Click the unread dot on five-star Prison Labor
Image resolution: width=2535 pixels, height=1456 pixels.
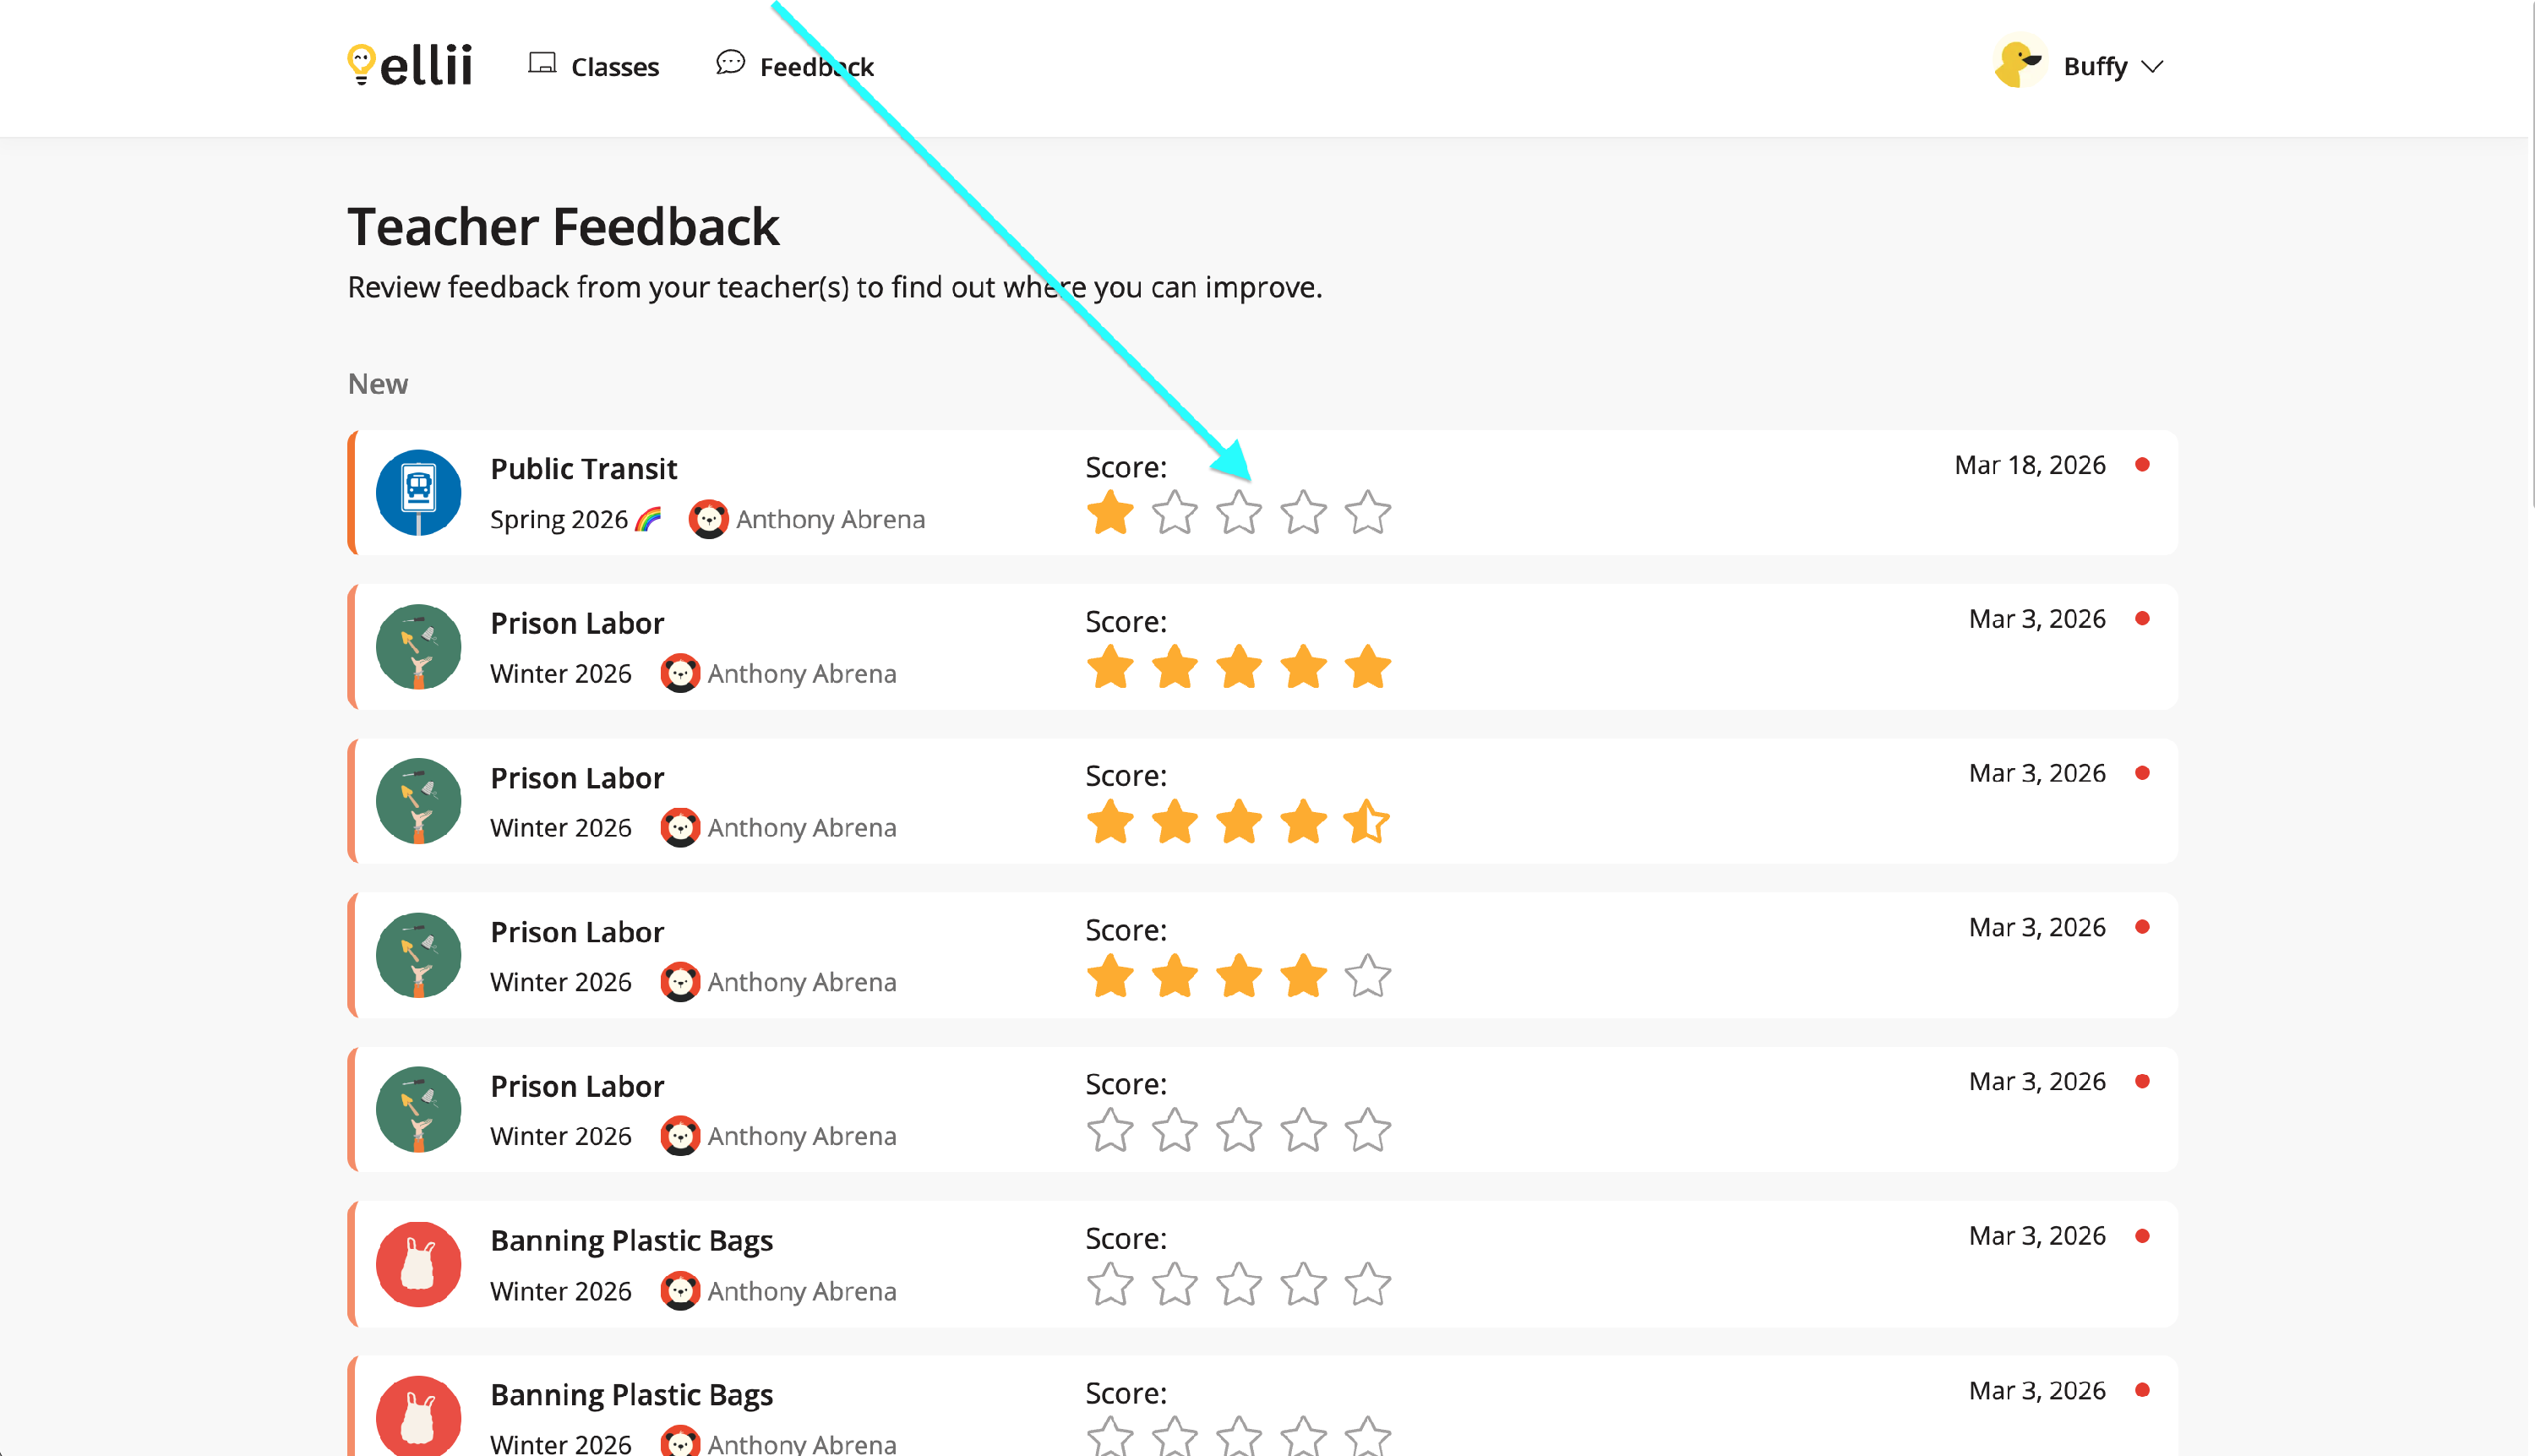(2142, 619)
